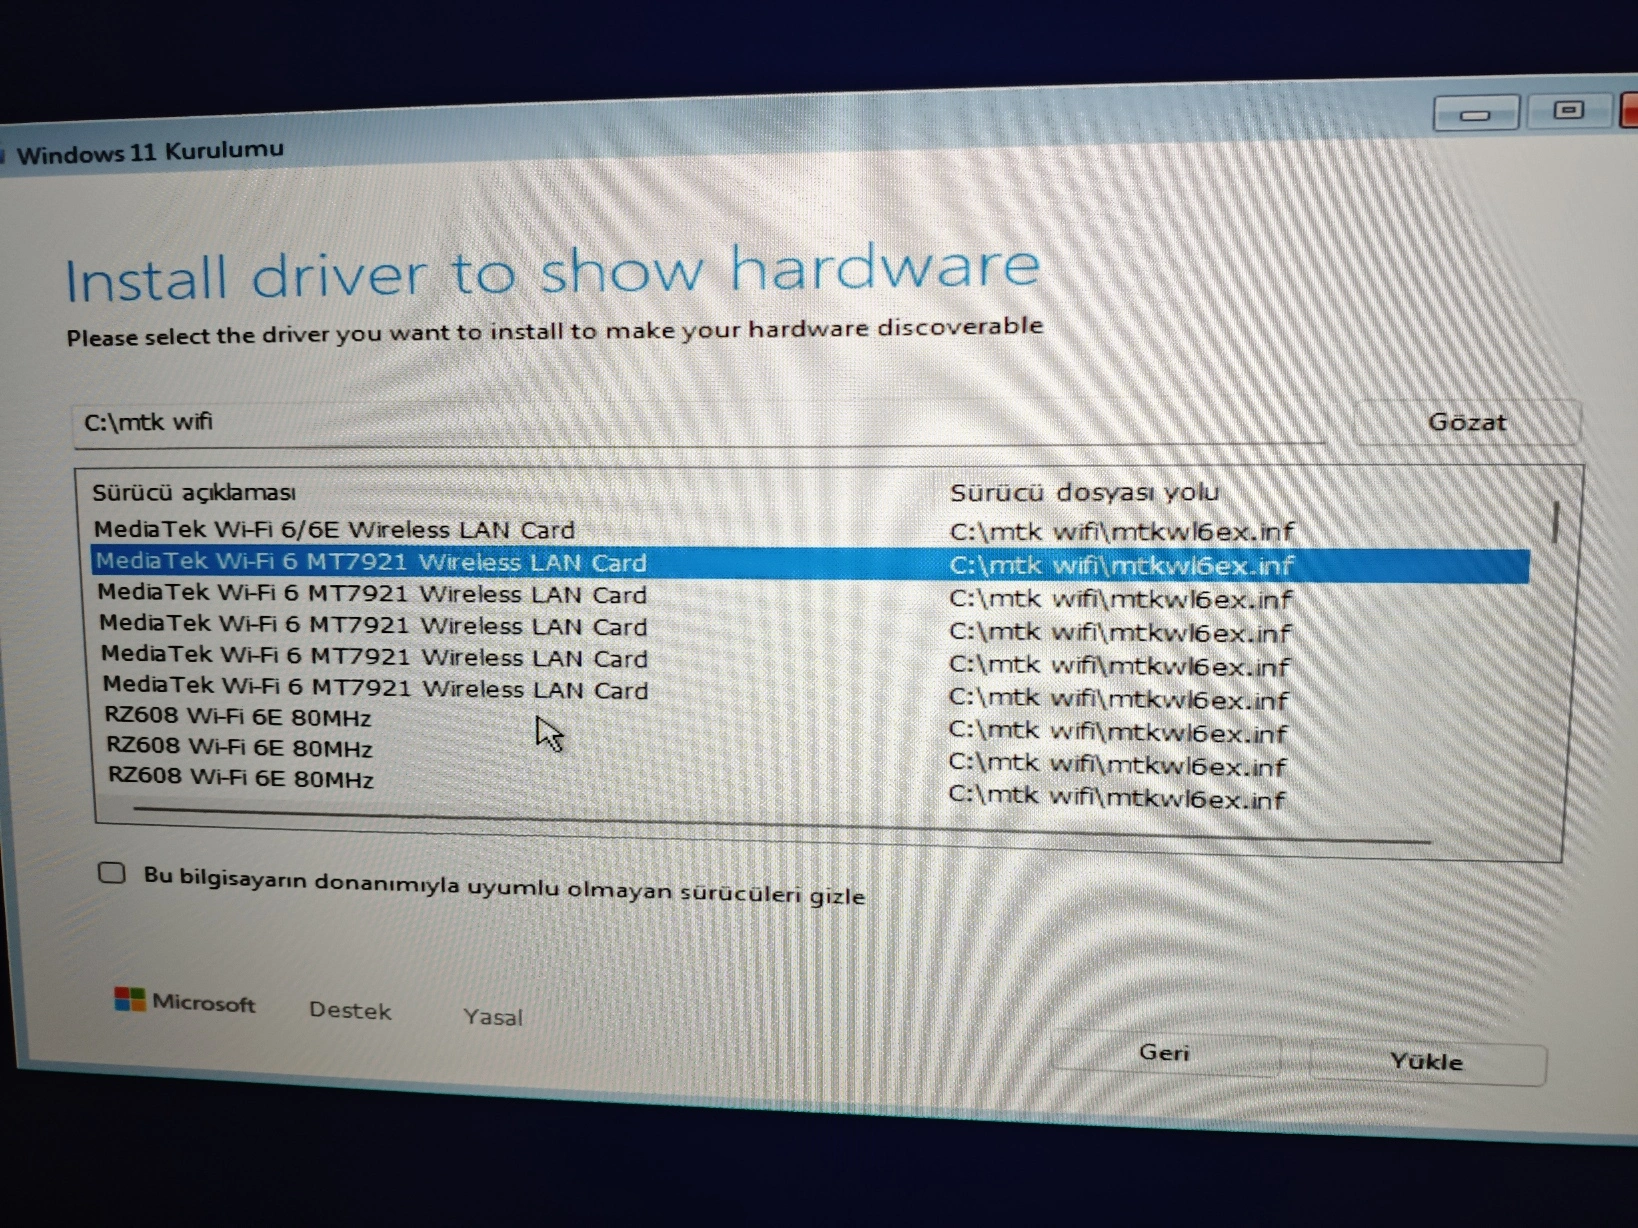Install the driver with the Yükle button

pos(1427,1061)
